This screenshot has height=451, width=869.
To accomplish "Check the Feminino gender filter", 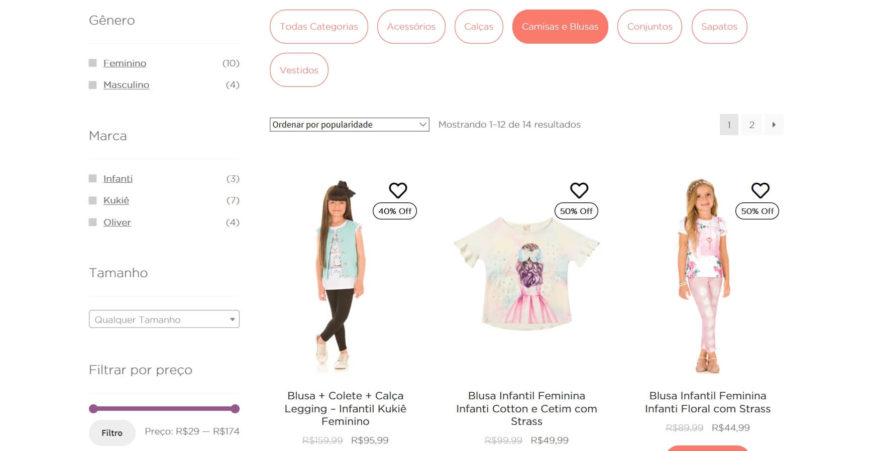I will [93, 63].
